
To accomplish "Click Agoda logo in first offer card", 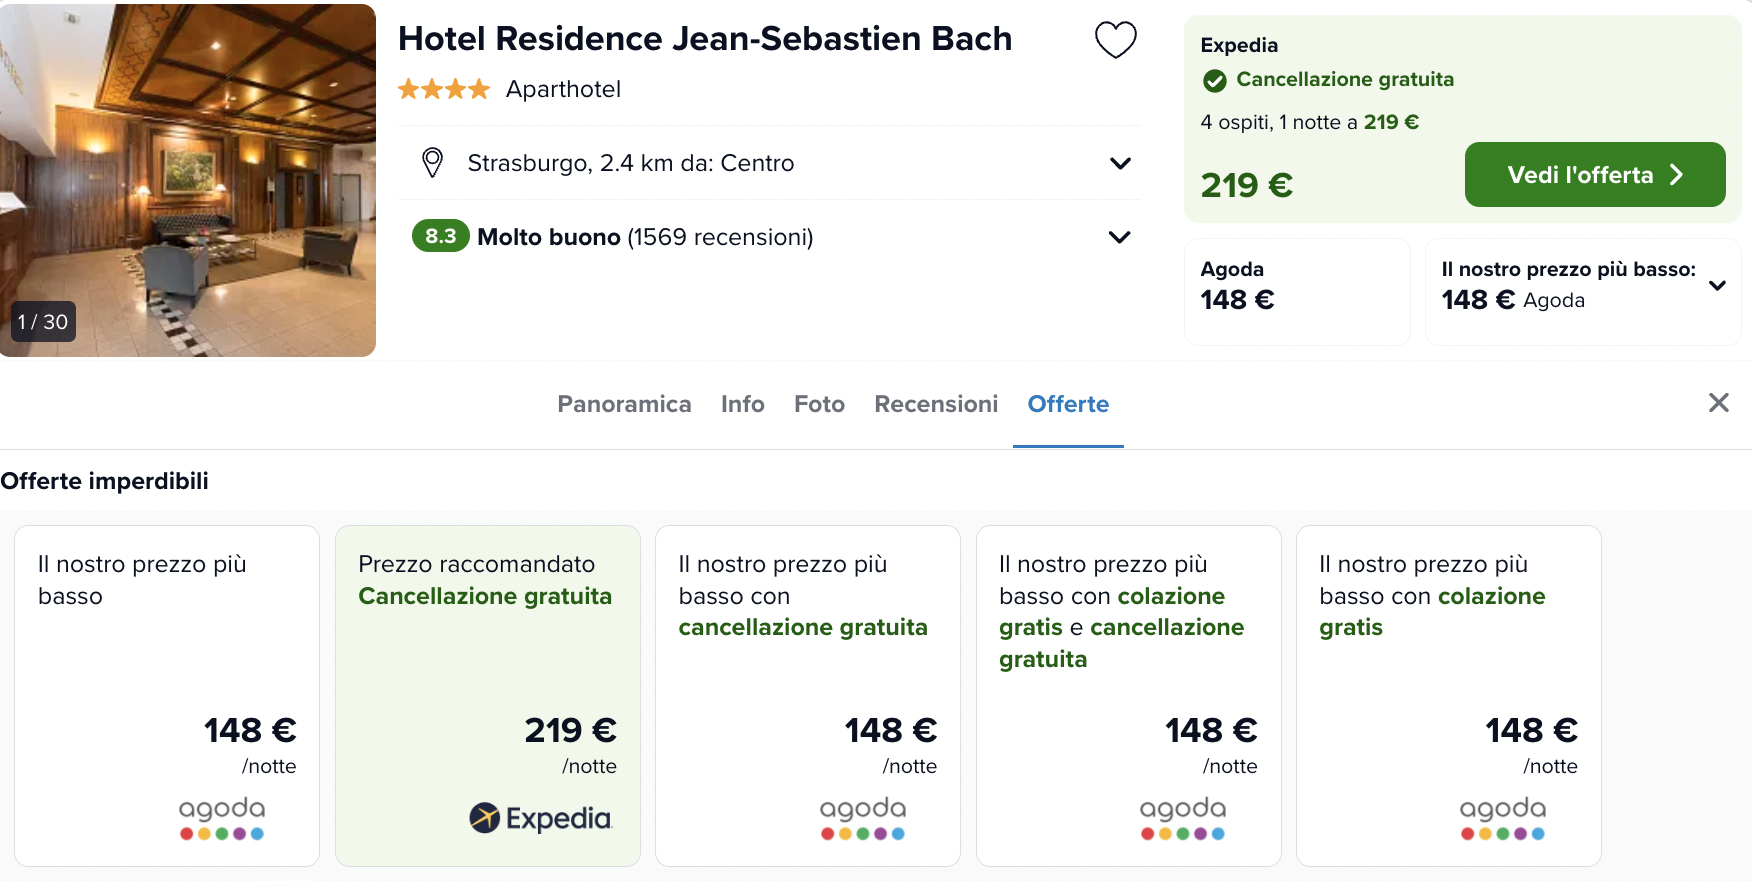I will [x=222, y=818].
